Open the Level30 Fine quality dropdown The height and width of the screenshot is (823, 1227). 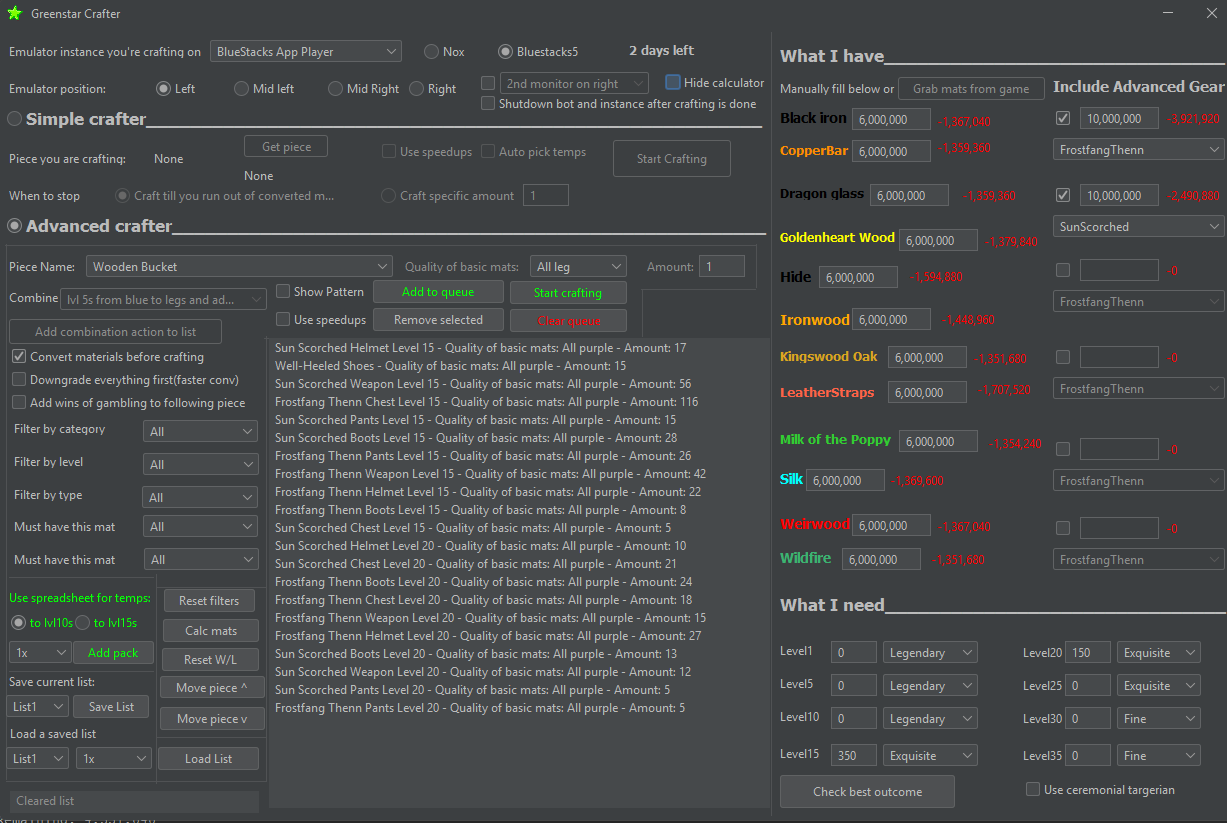click(x=1158, y=718)
